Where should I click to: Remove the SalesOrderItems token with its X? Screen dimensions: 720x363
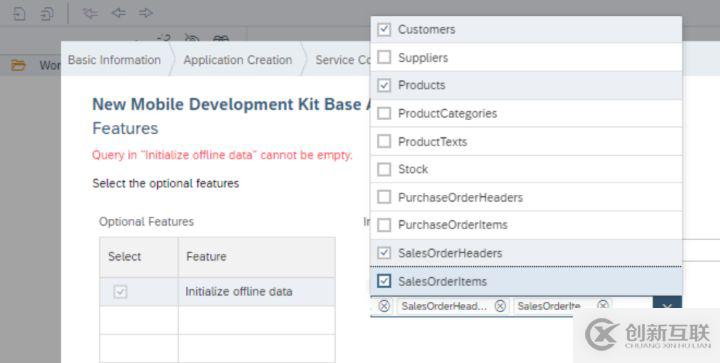point(603,305)
